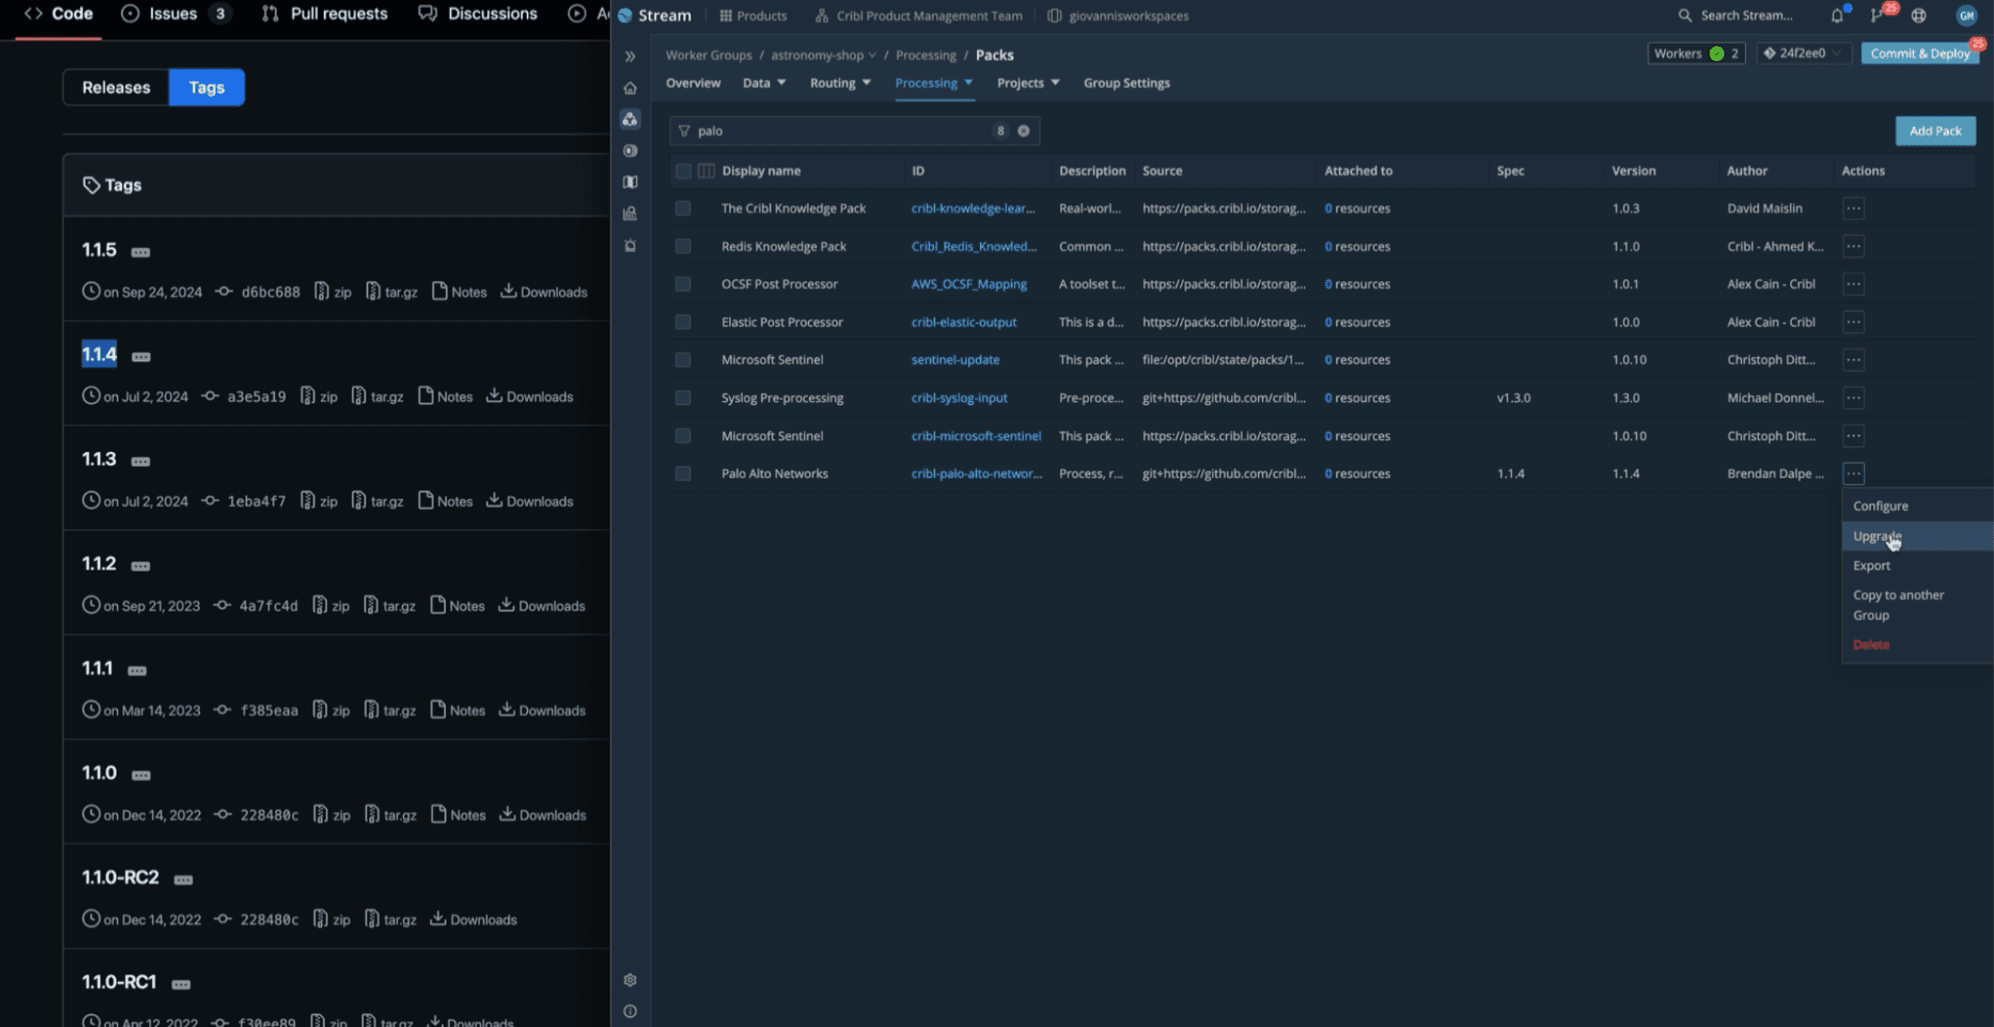Expand the collapsed sidebar with double chevron
This screenshot has height=1027, width=1994.
coord(630,56)
